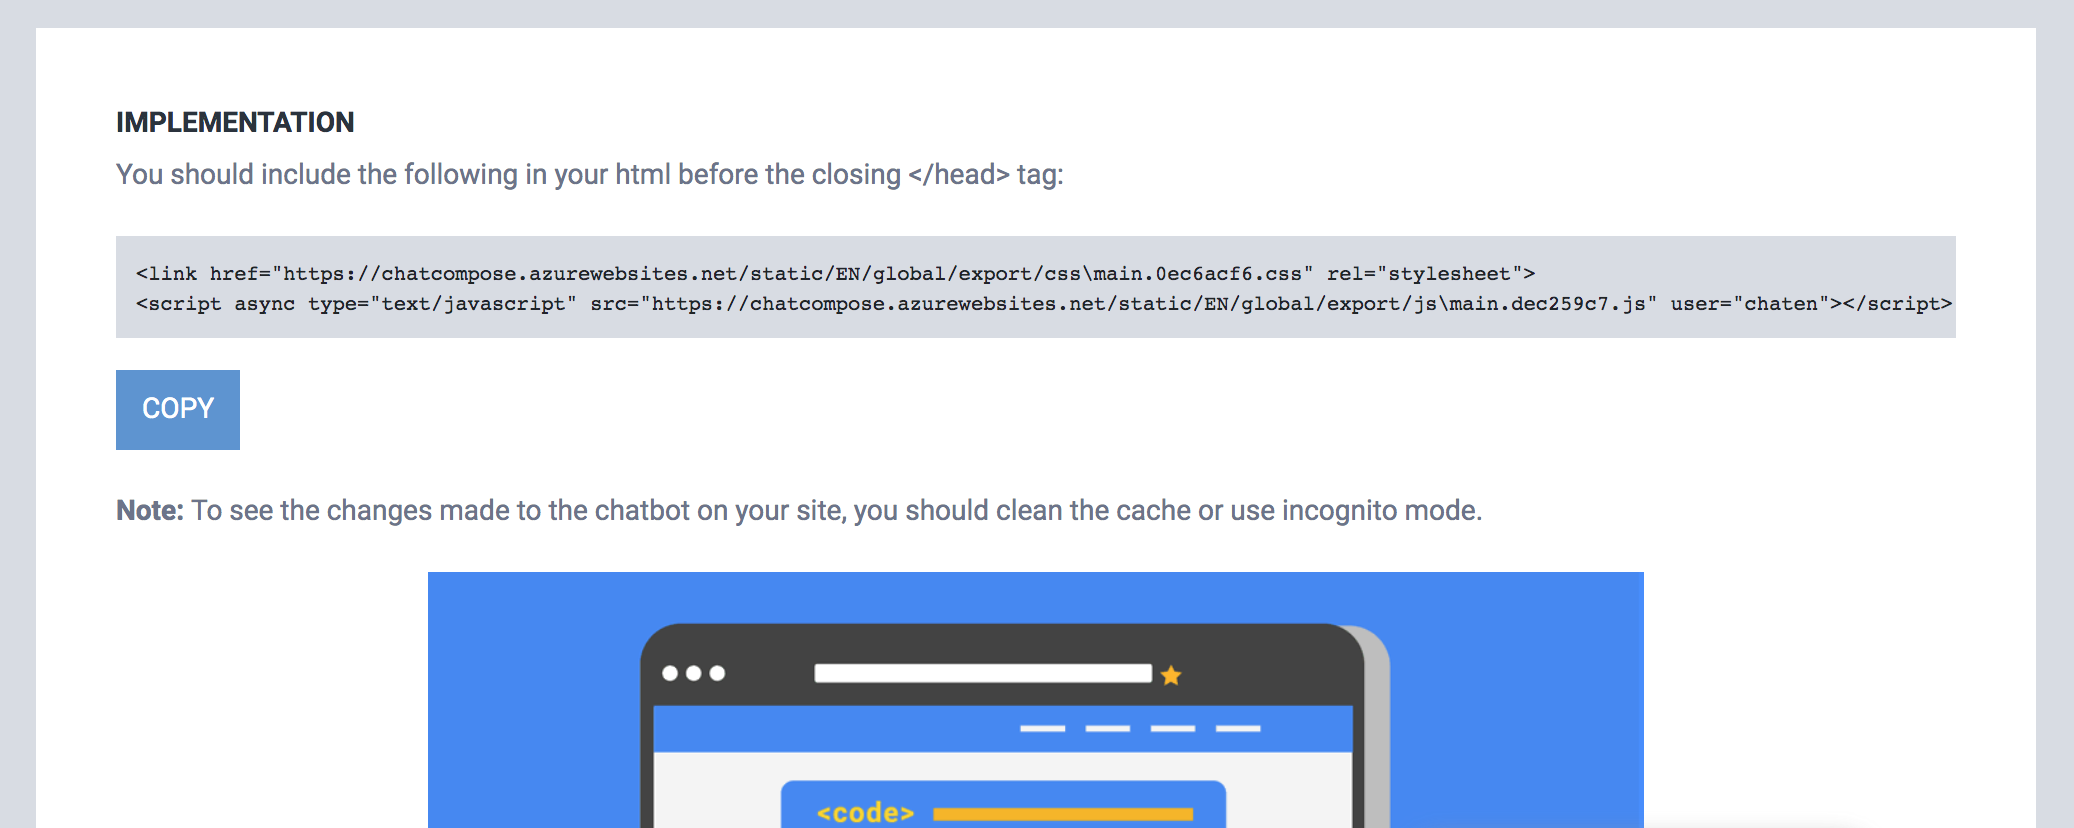This screenshot has height=828, width=2074.
Task: Click the white address bar in illustration
Action: [x=983, y=673]
